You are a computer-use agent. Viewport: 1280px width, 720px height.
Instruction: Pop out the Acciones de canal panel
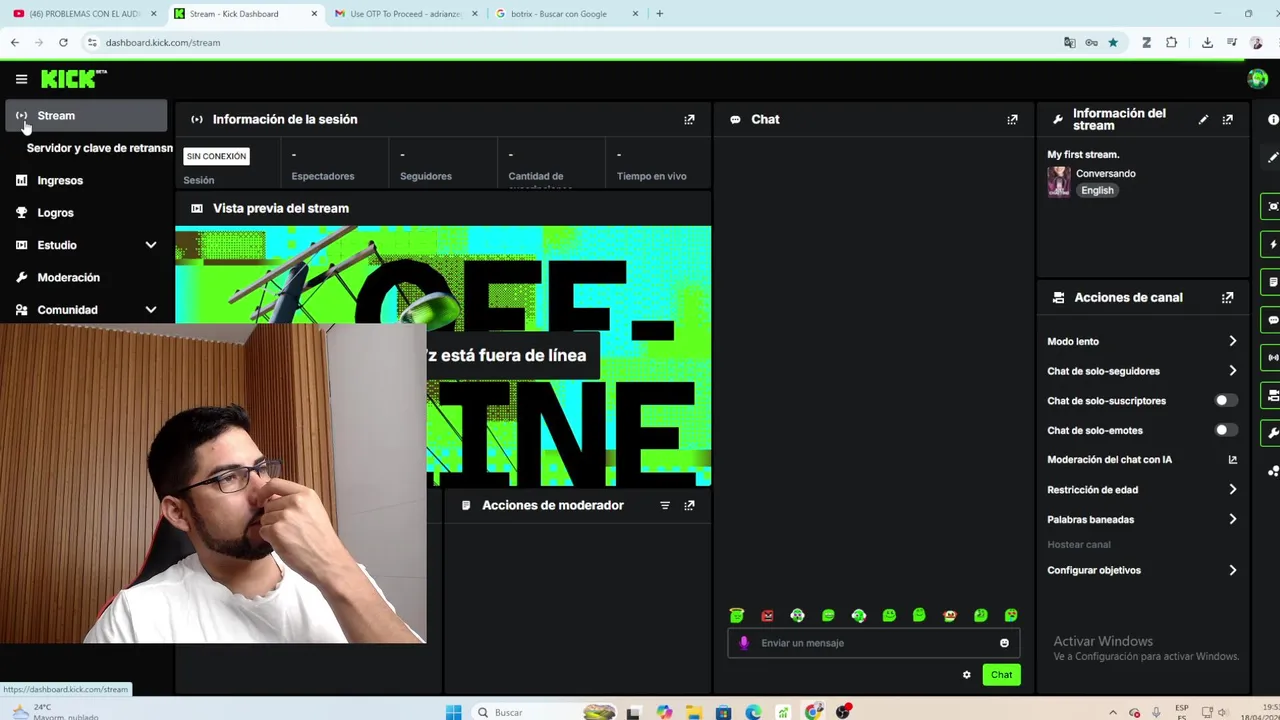(1227, 297)
